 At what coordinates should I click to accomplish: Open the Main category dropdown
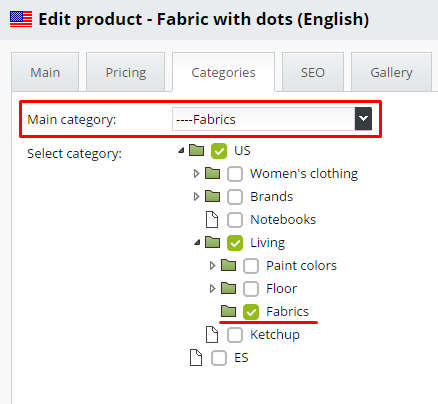pyautogui.click(x=272, y=119)
